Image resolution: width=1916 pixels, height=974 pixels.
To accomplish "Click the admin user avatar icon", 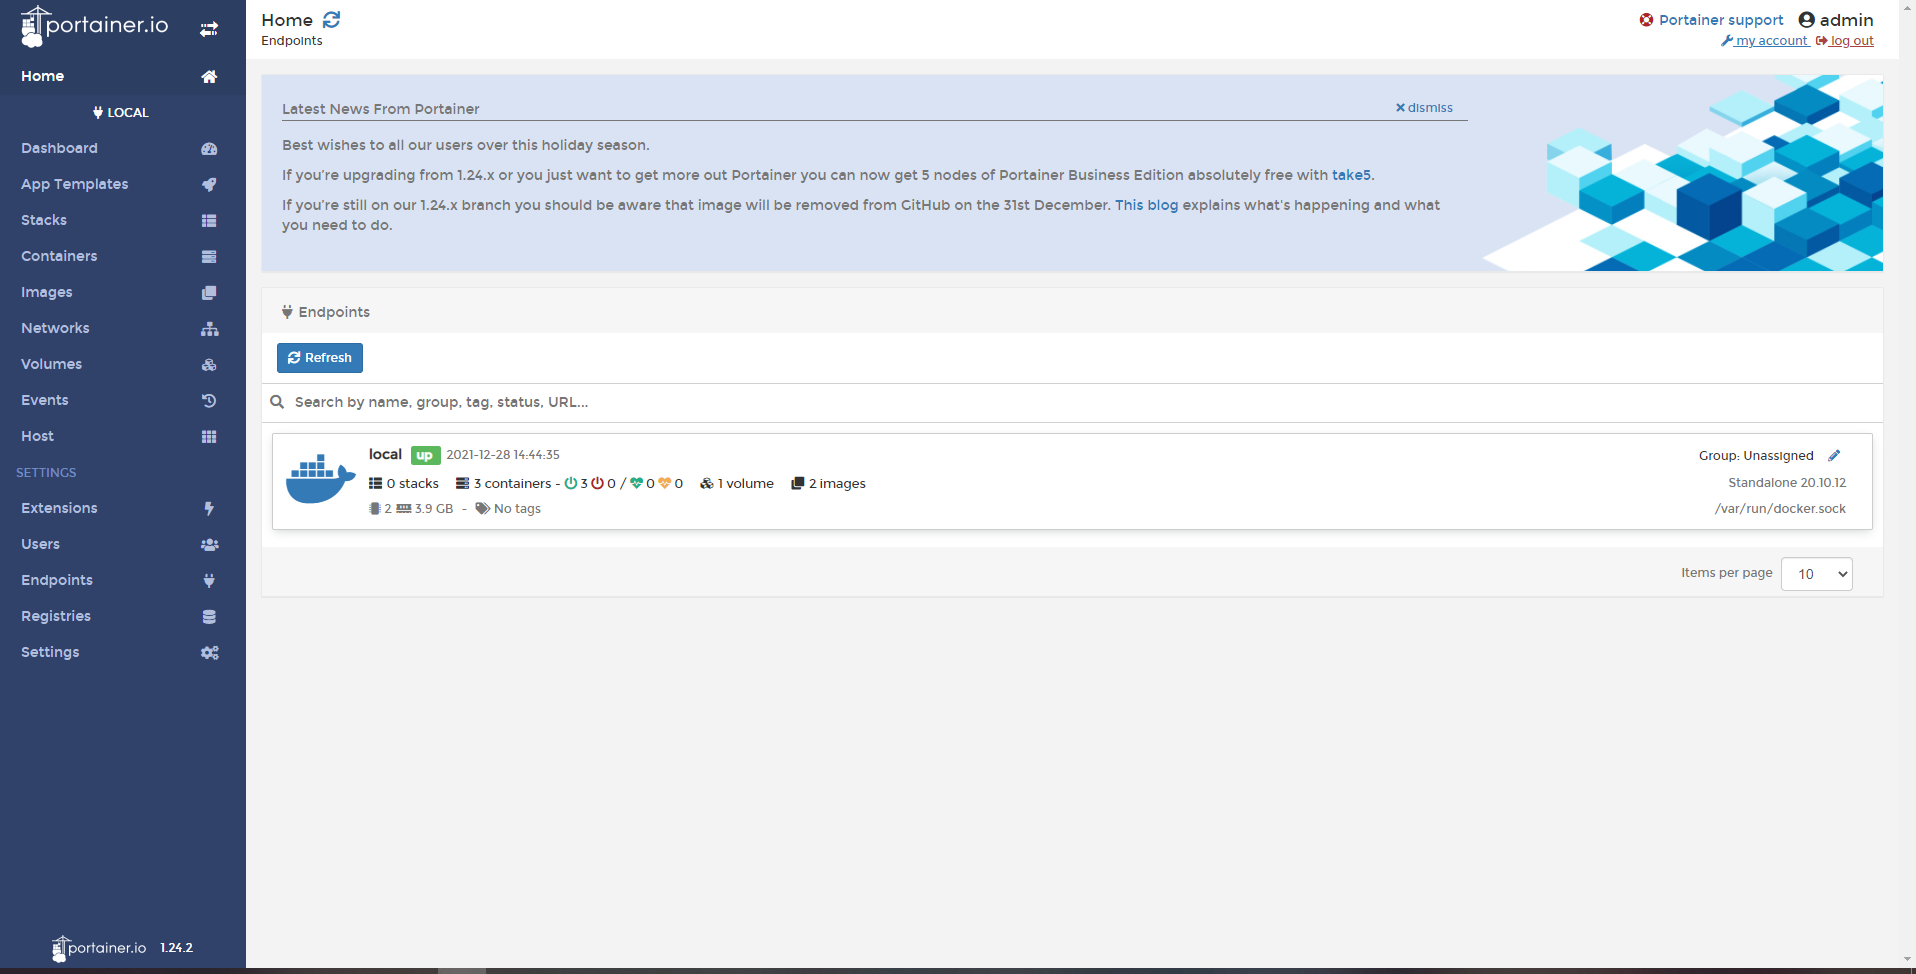I will [x=1806, y=20].
